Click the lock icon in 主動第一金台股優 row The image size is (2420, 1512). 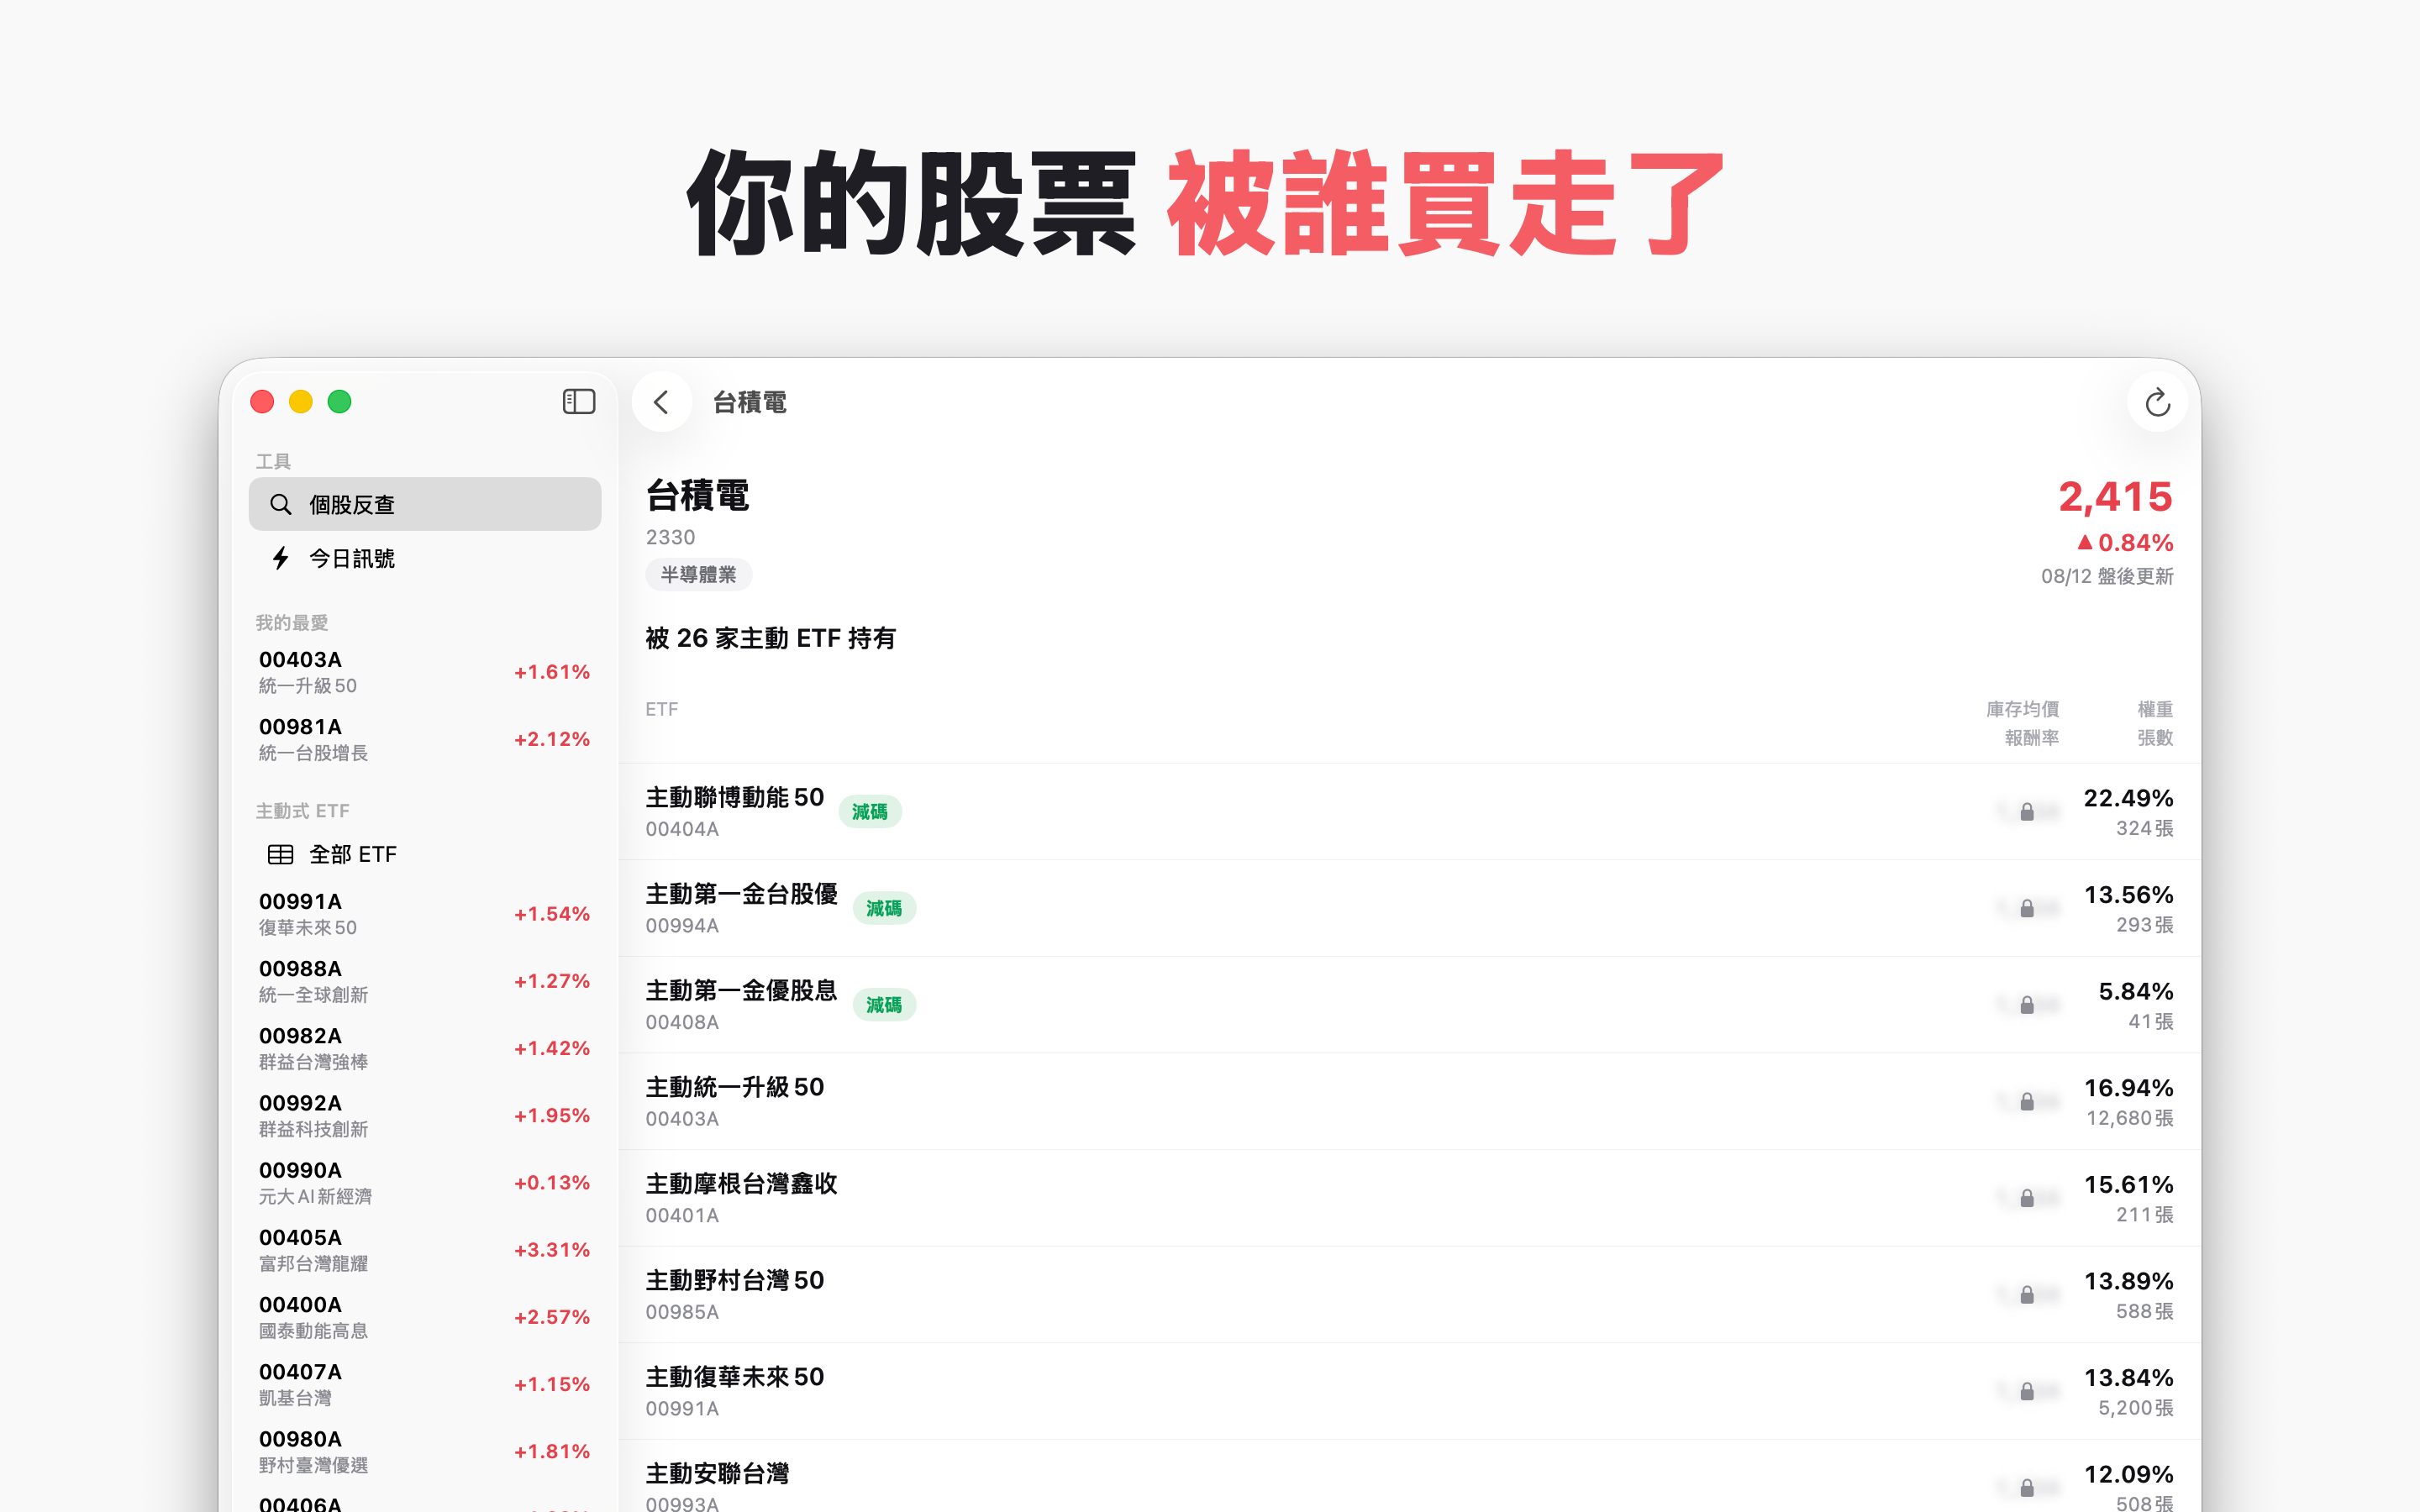[x=2026, y=908]
